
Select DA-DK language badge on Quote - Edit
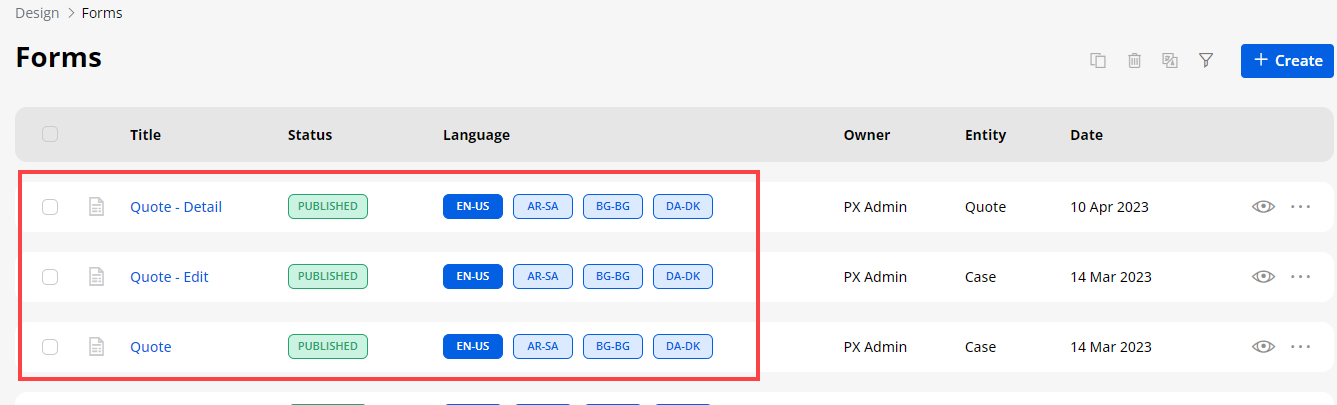[x=683, y=277]
